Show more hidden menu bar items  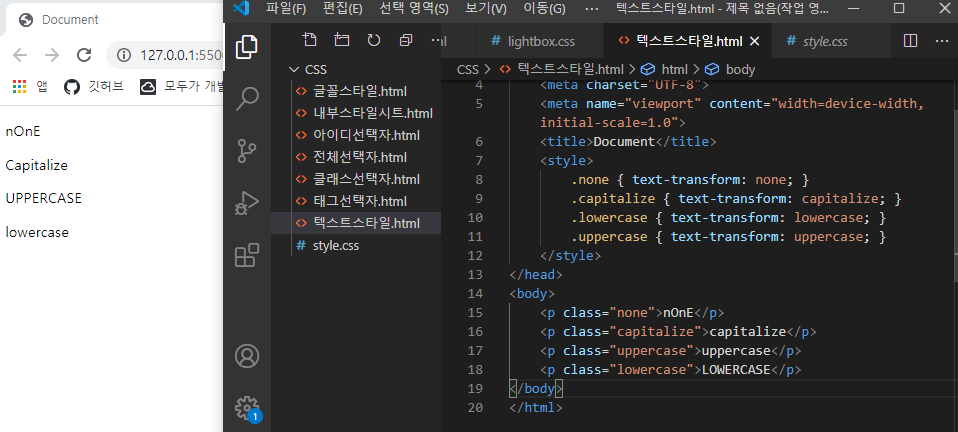pyautogui.click(x=591, y=9)
